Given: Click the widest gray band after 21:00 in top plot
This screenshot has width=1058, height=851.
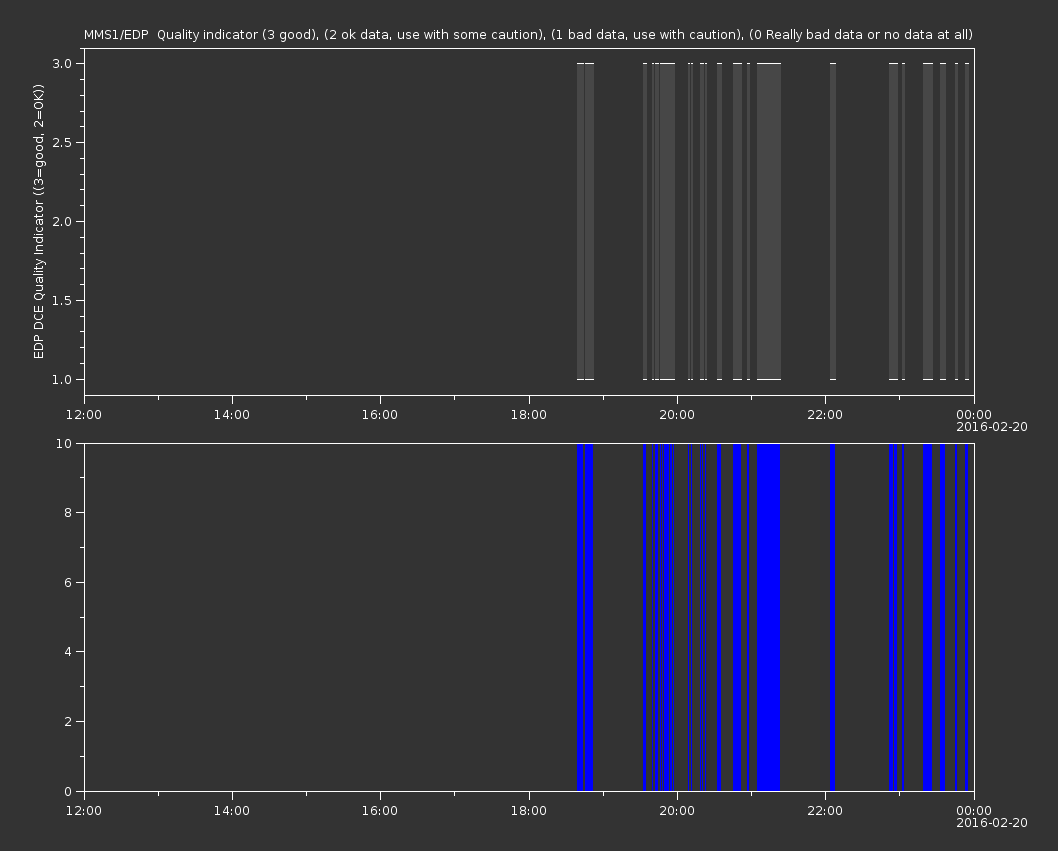Looking at the screenshot, I should pos(769,221).
